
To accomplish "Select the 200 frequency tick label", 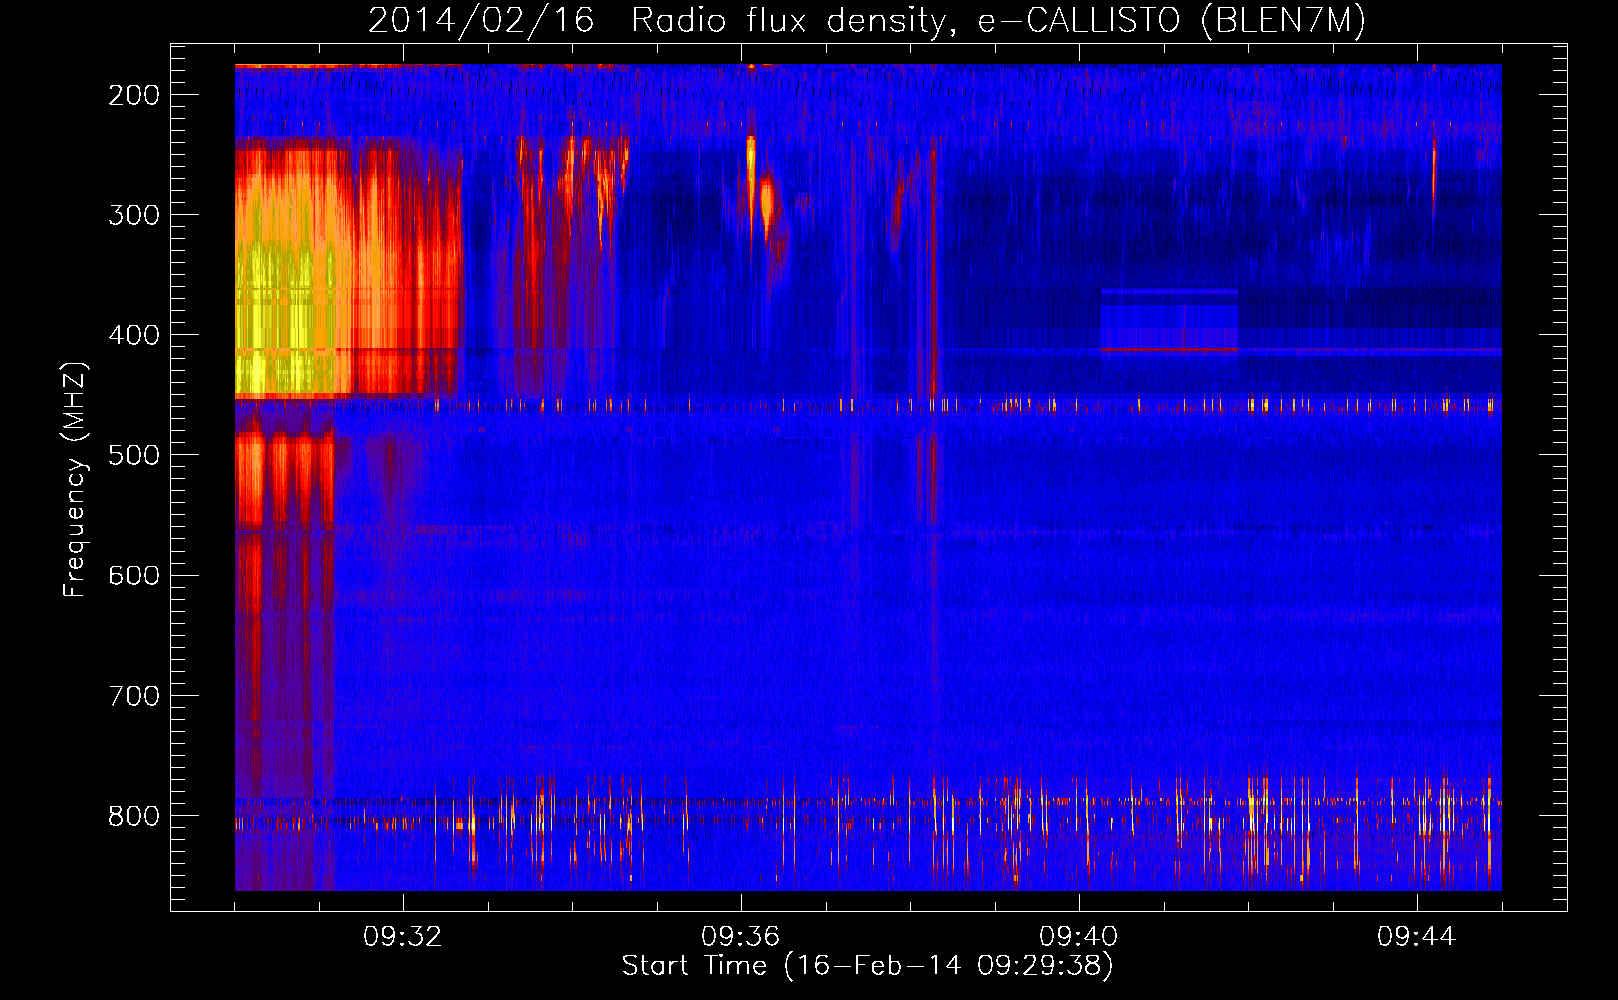I will click(134, 95).
